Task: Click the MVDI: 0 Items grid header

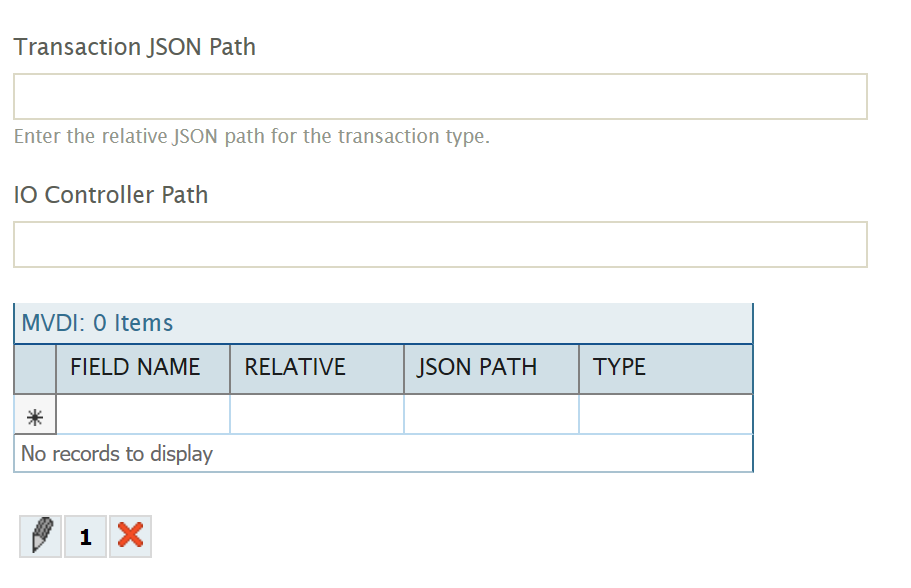Action: [97, 323]
